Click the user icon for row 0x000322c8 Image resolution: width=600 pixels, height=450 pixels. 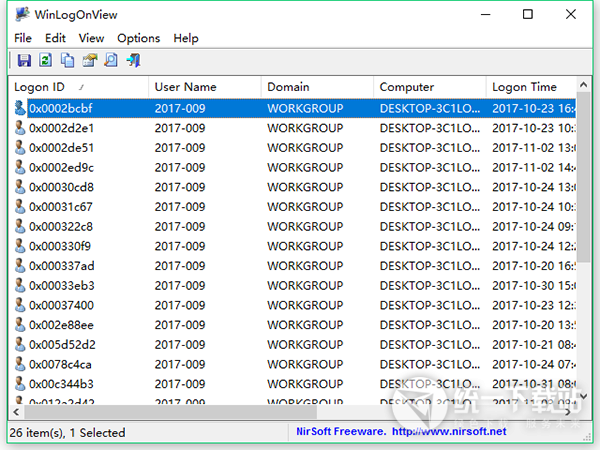20,227
